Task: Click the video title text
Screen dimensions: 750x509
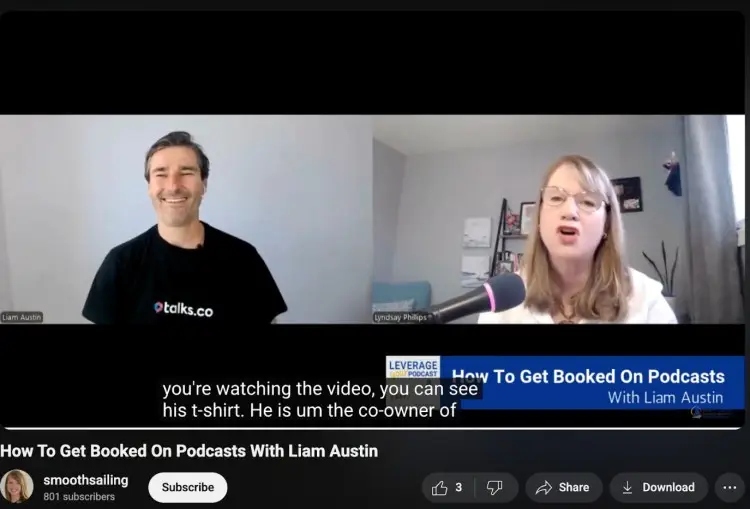Action: point(189,451)
